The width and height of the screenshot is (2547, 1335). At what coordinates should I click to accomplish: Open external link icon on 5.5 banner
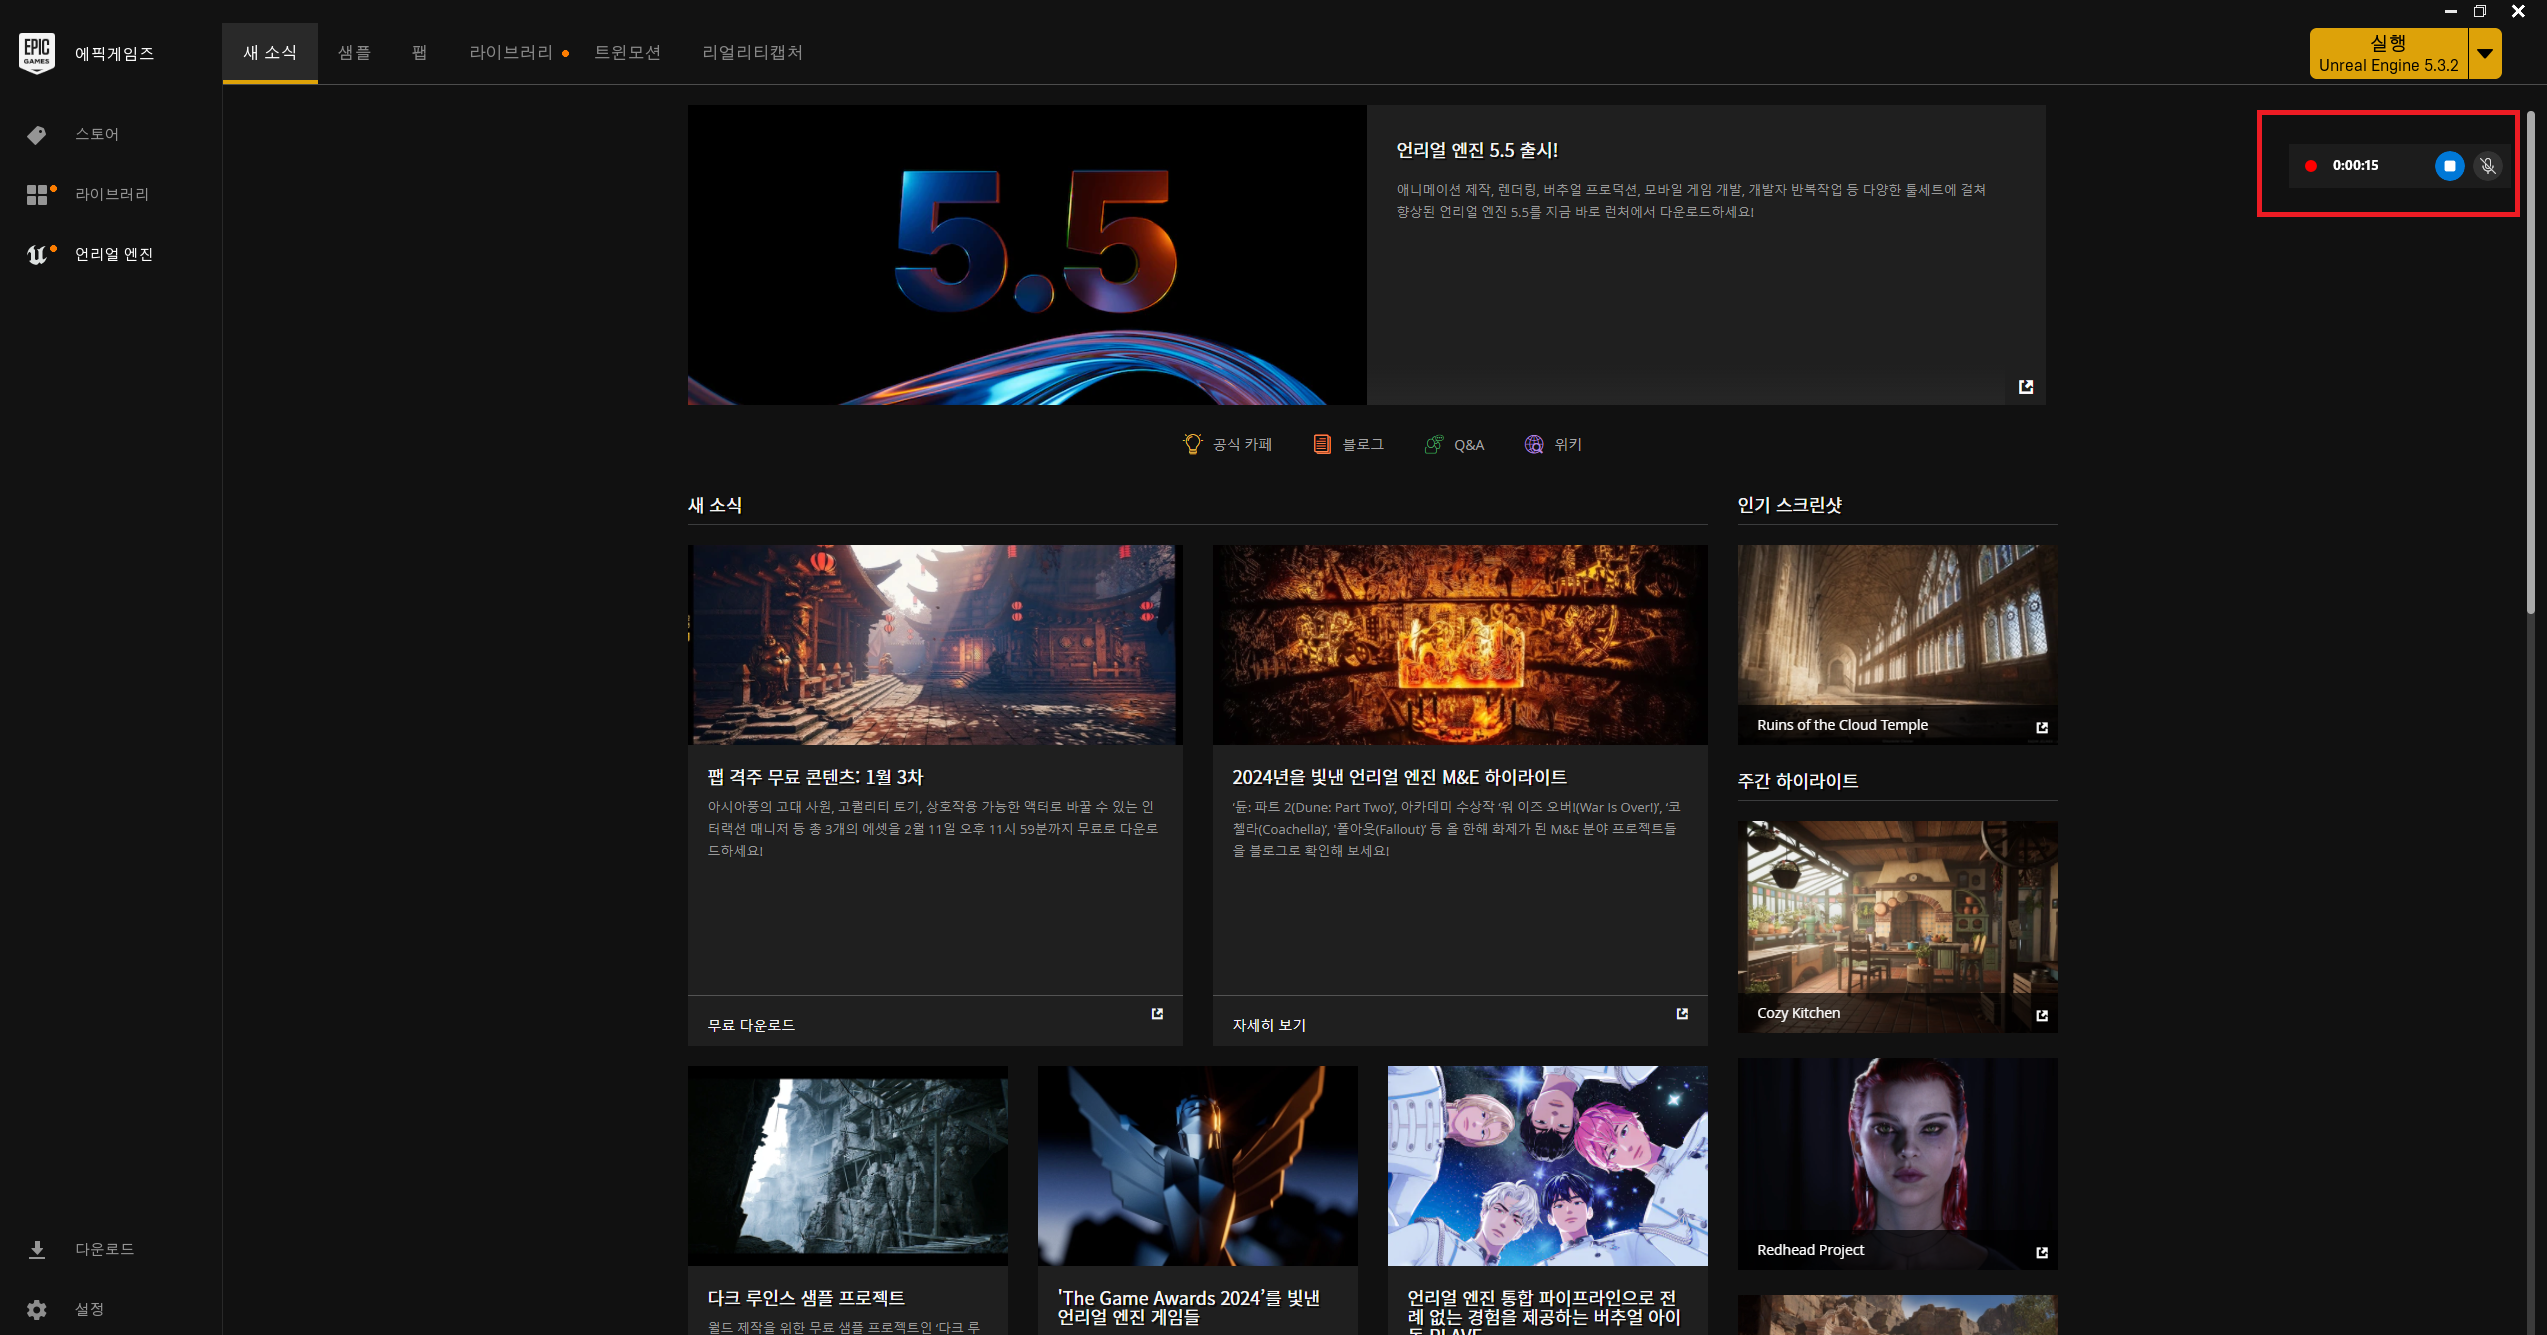pos(2025,386)
